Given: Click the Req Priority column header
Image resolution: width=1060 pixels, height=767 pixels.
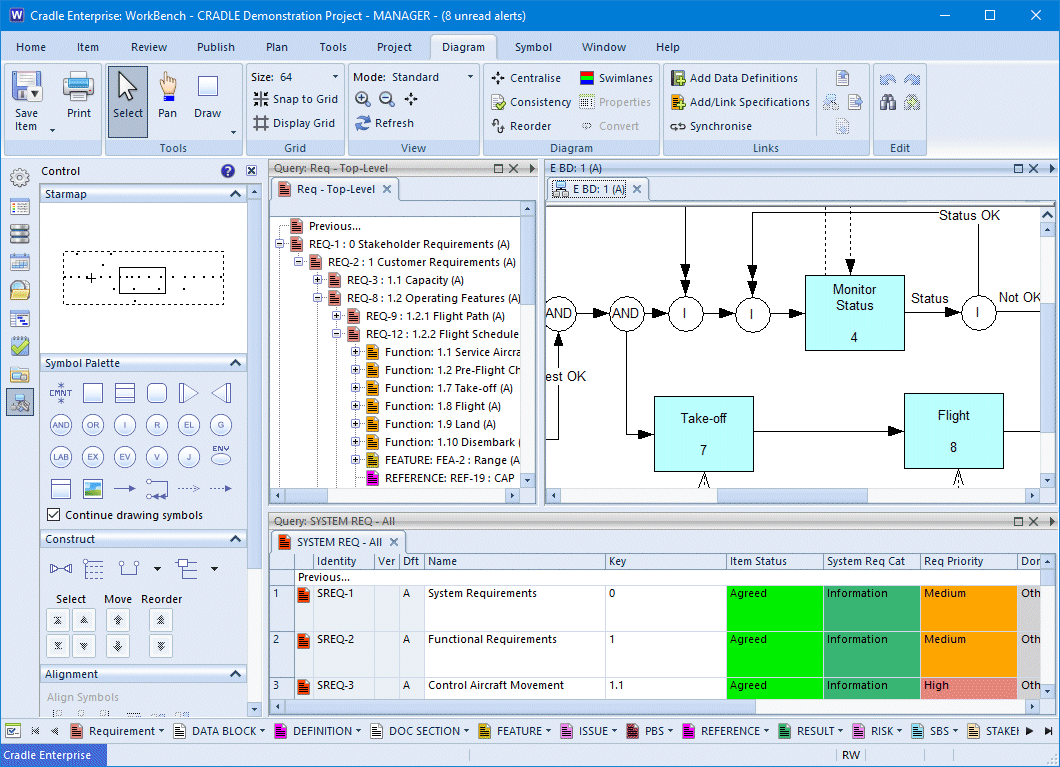Looking at the screenshot, I should pyautogui.click(x=969, y=561).
